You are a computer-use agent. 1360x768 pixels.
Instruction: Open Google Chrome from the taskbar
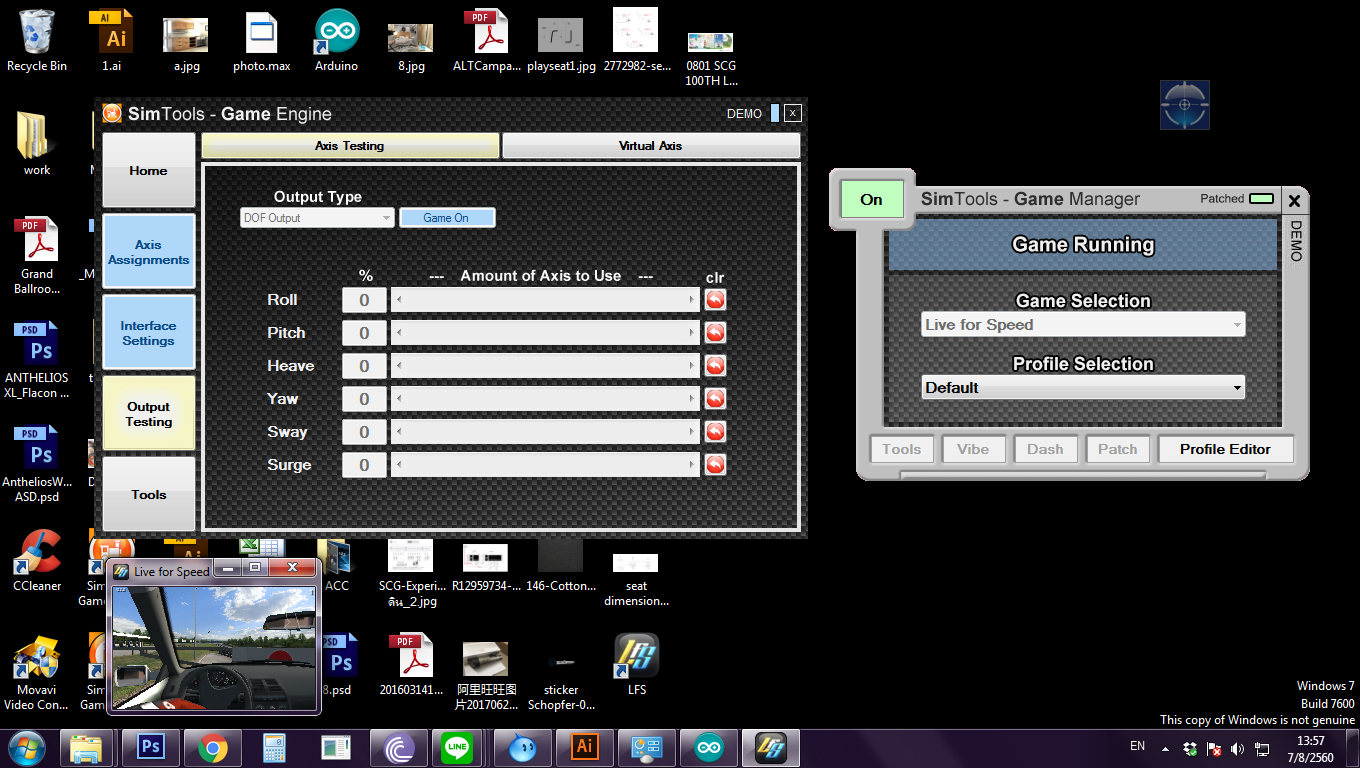point(212,747)
